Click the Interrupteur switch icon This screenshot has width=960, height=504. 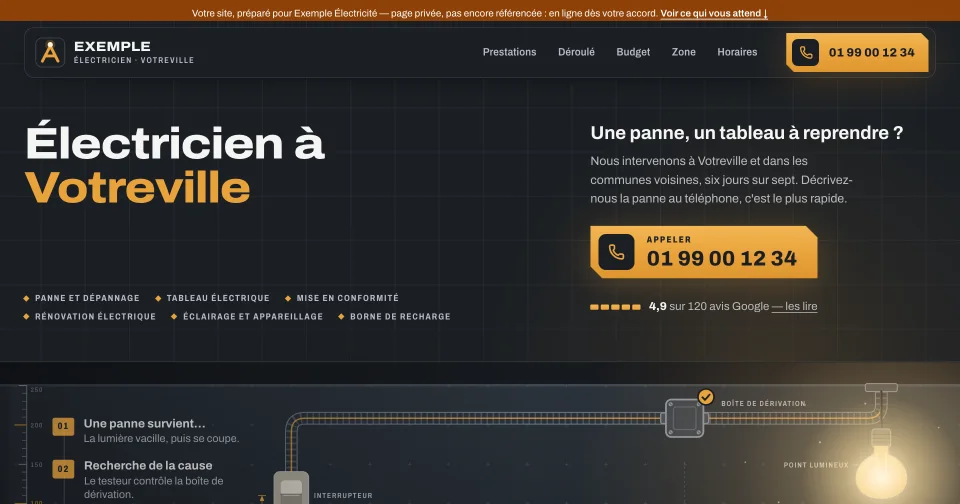tap(291, 488)
